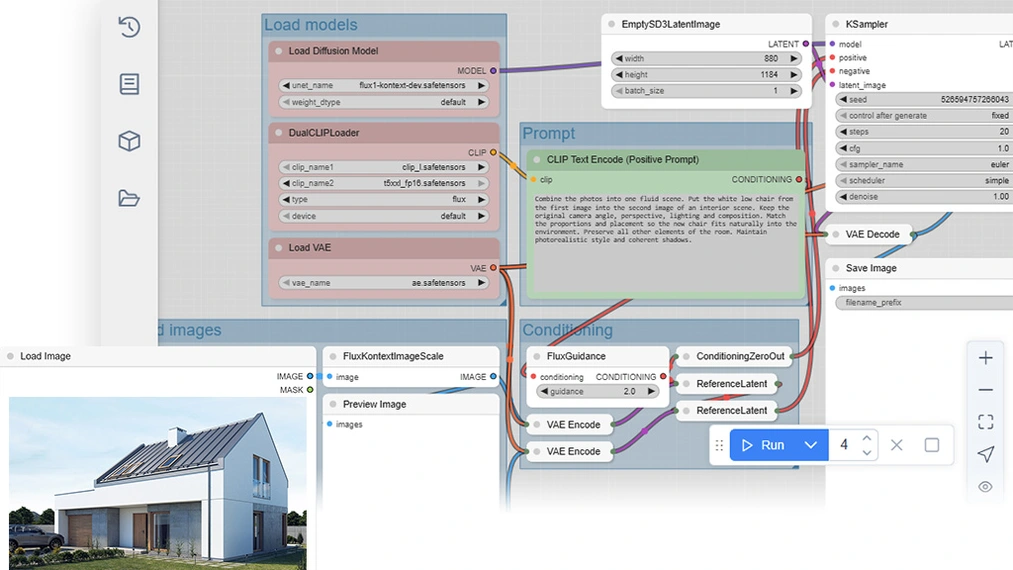Toggle link visibility with the eye icon
The height and width of the screenshot is (570, 1013).
[x=985, y=487]
